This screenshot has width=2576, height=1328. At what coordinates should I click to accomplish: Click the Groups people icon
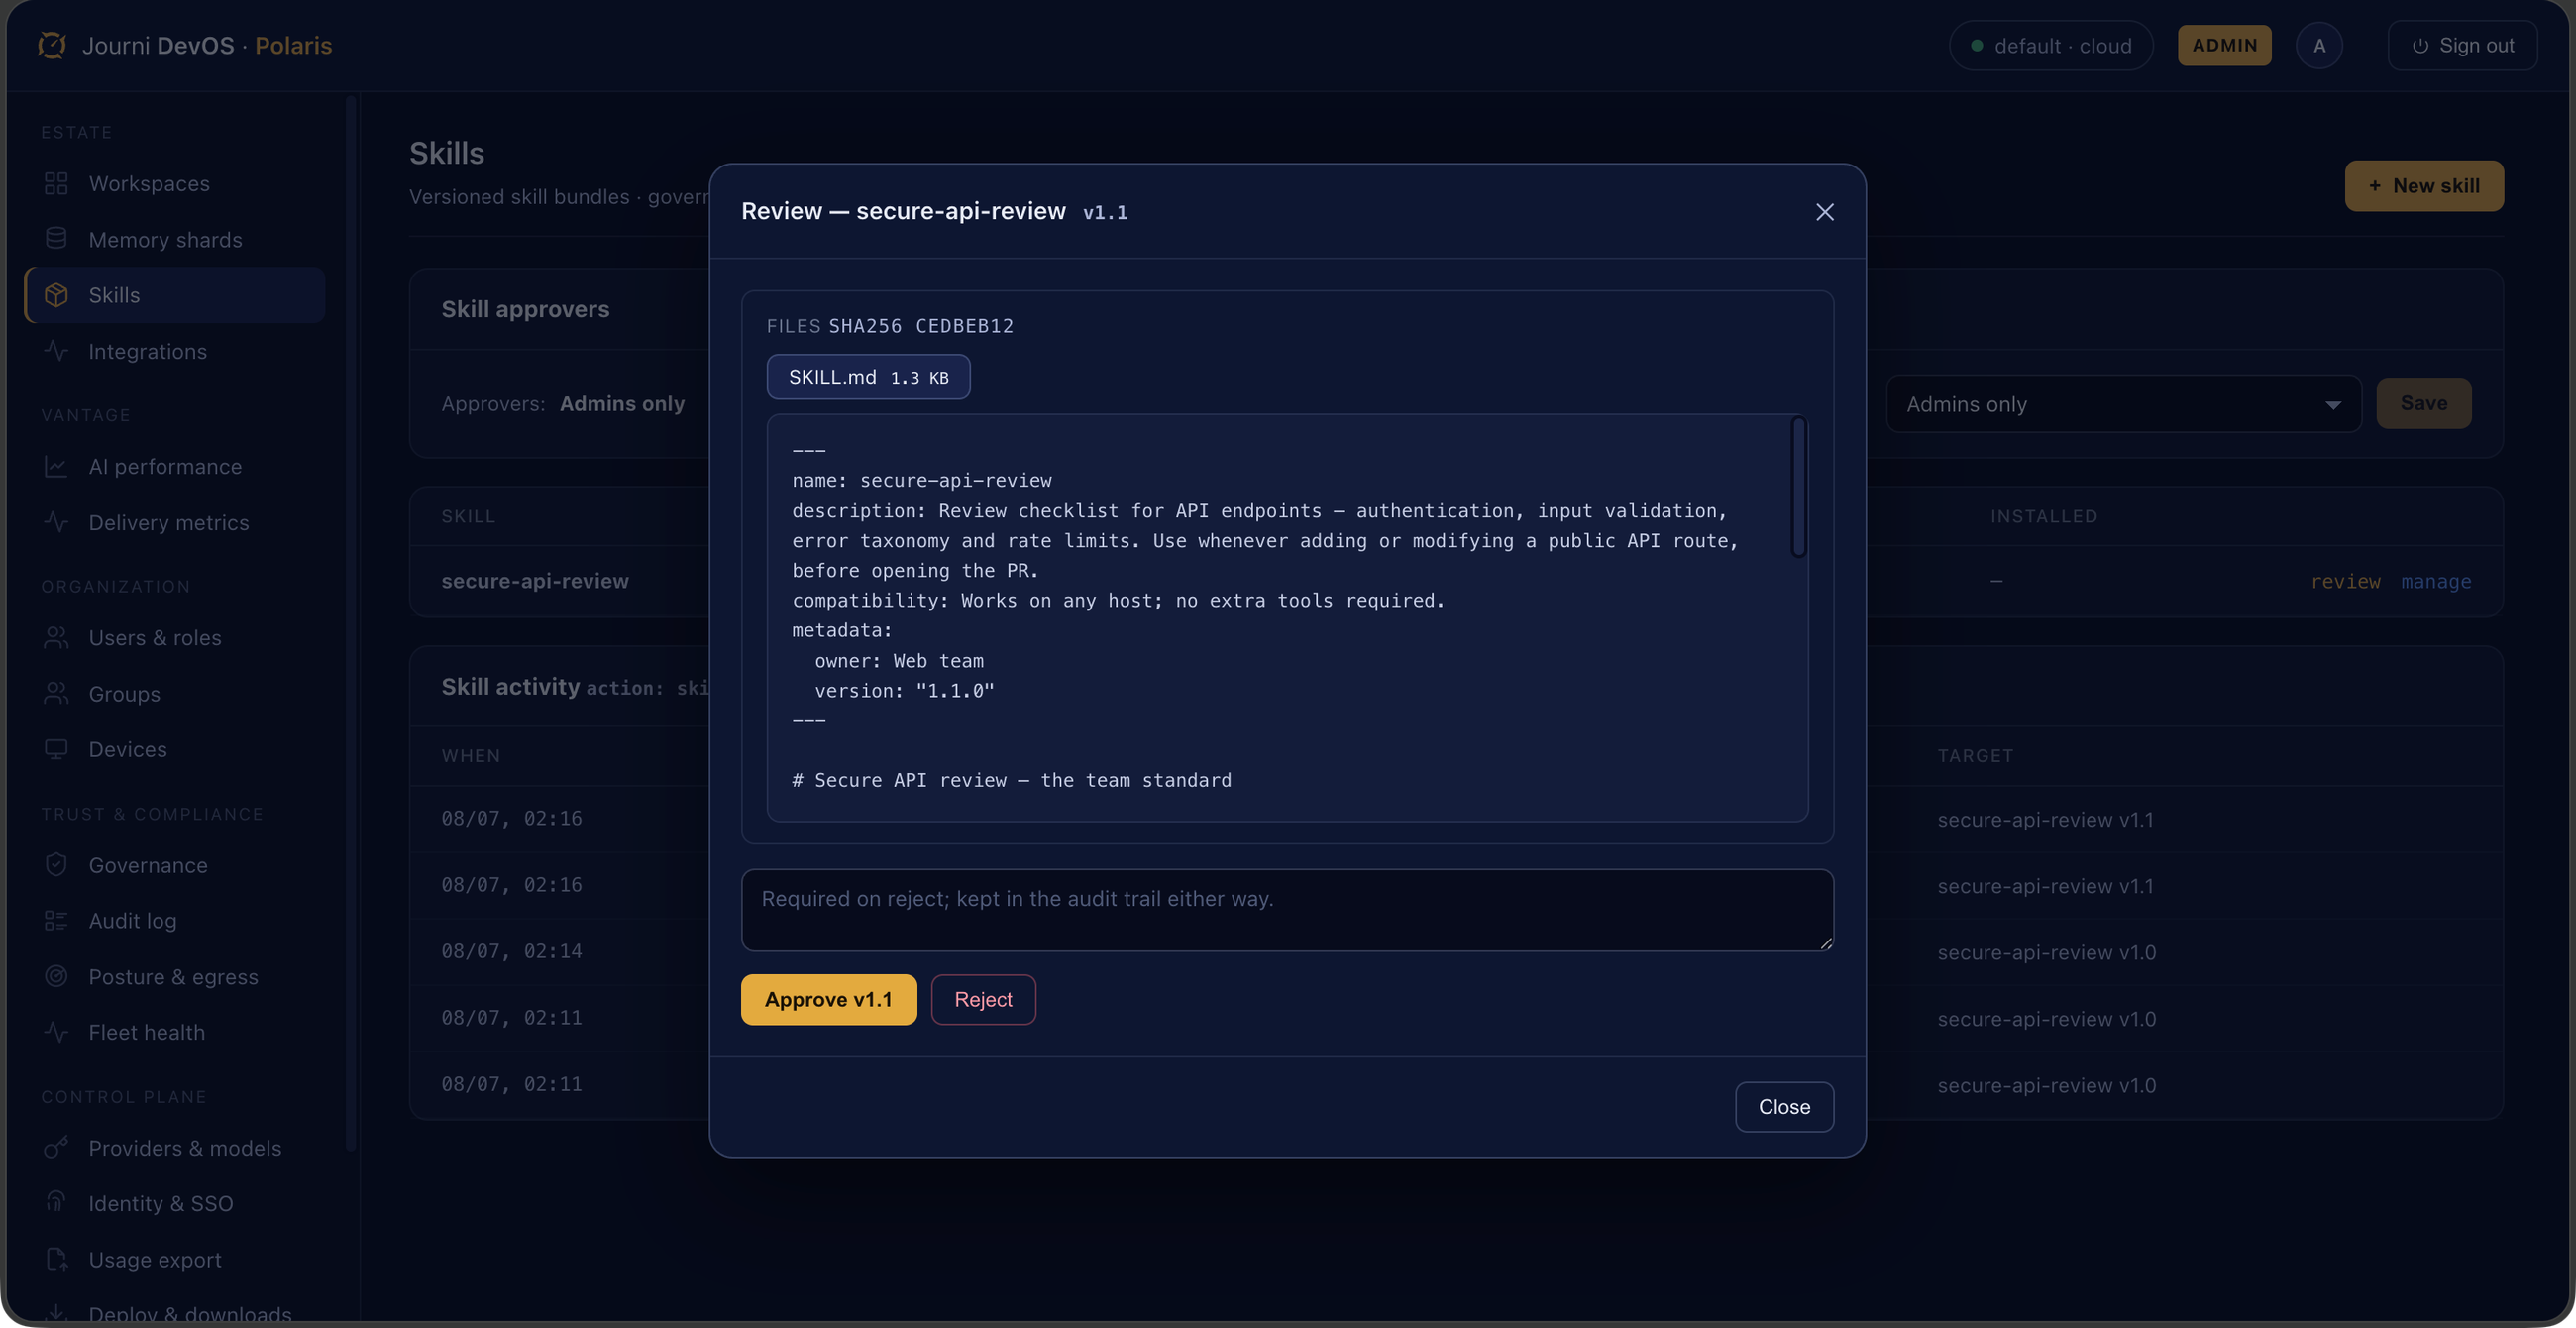(x=56, y=693)
